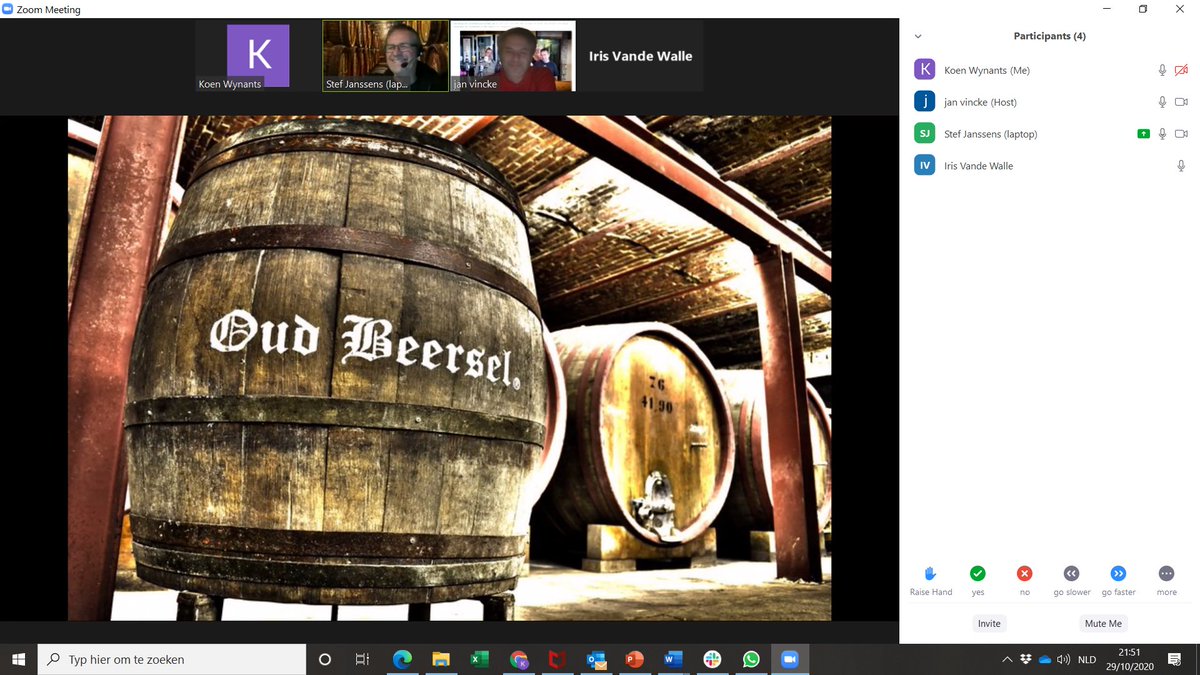The image size is (1200, 675).
Task: Click the Windows search box
Action: pyautogui.click(x=172, y=659)
